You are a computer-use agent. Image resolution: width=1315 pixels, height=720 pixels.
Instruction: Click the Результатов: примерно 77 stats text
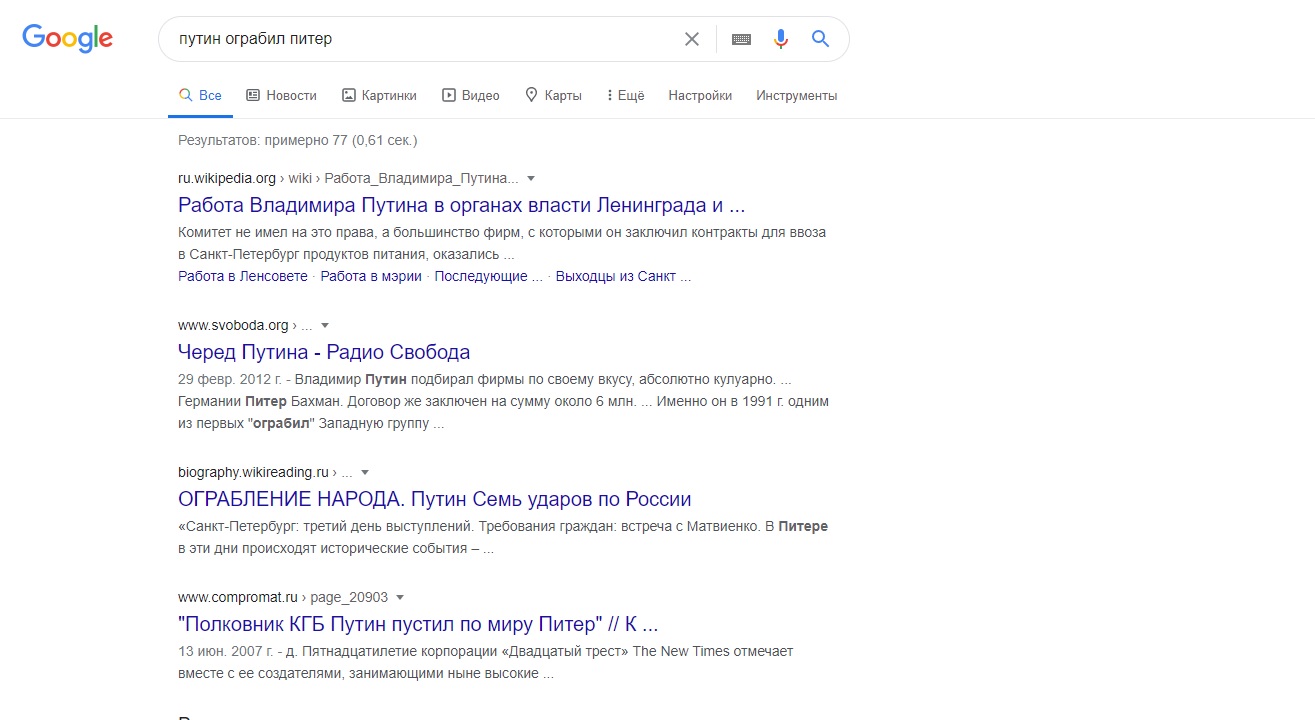point(298,140)
